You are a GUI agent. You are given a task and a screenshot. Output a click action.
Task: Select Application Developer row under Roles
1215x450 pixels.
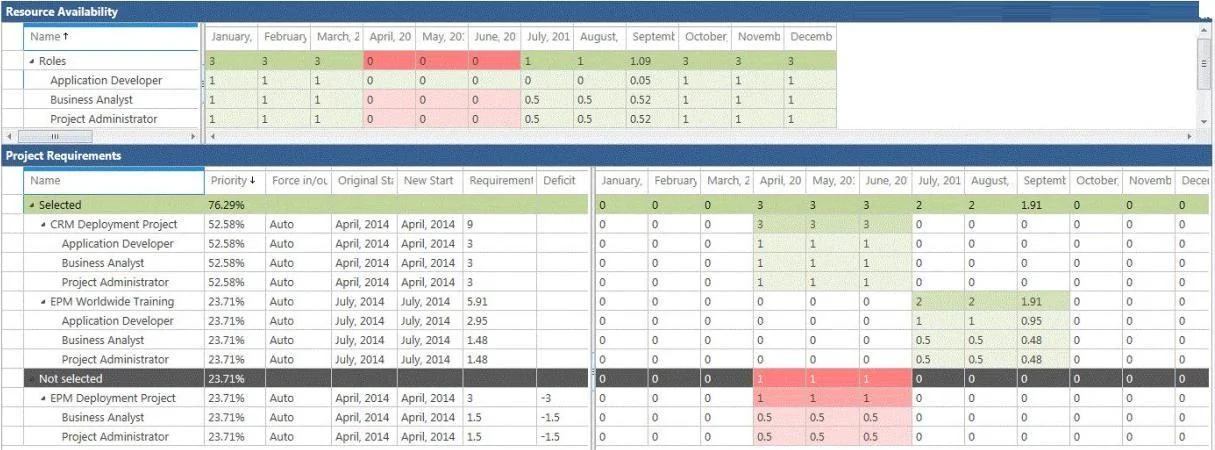(x=106, y=81)
